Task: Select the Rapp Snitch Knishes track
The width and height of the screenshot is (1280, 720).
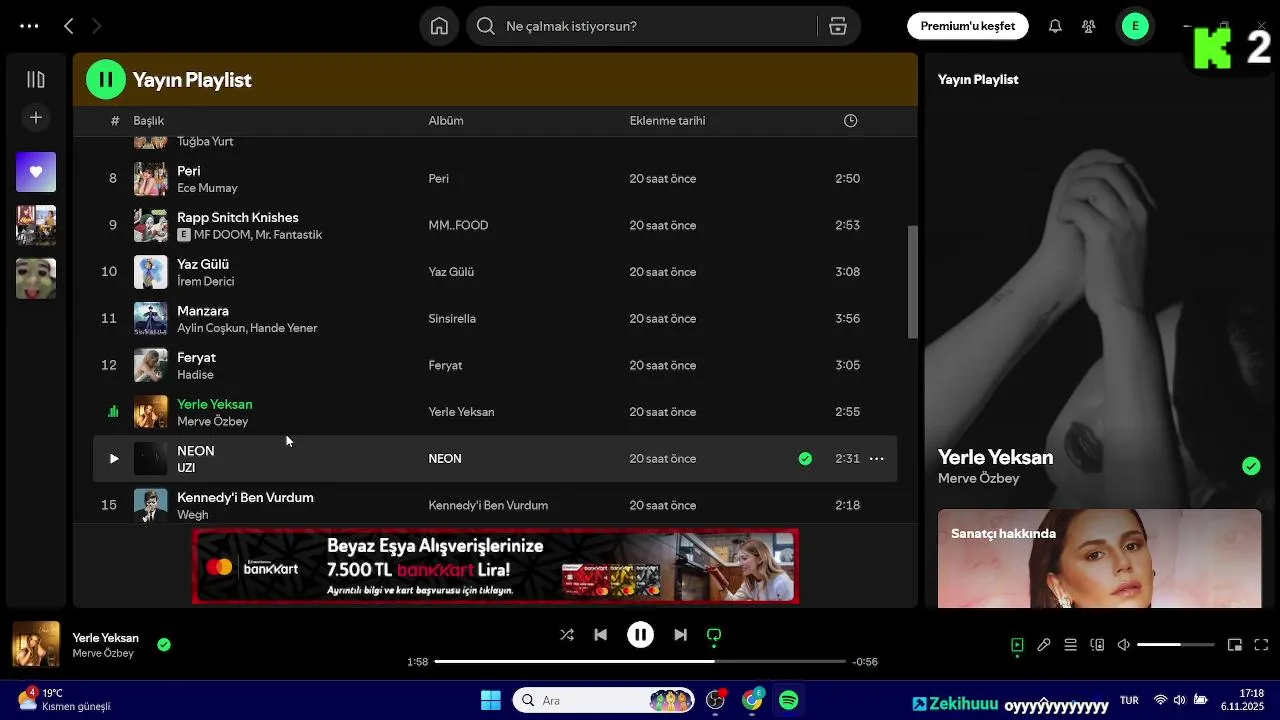Action: 237,218
